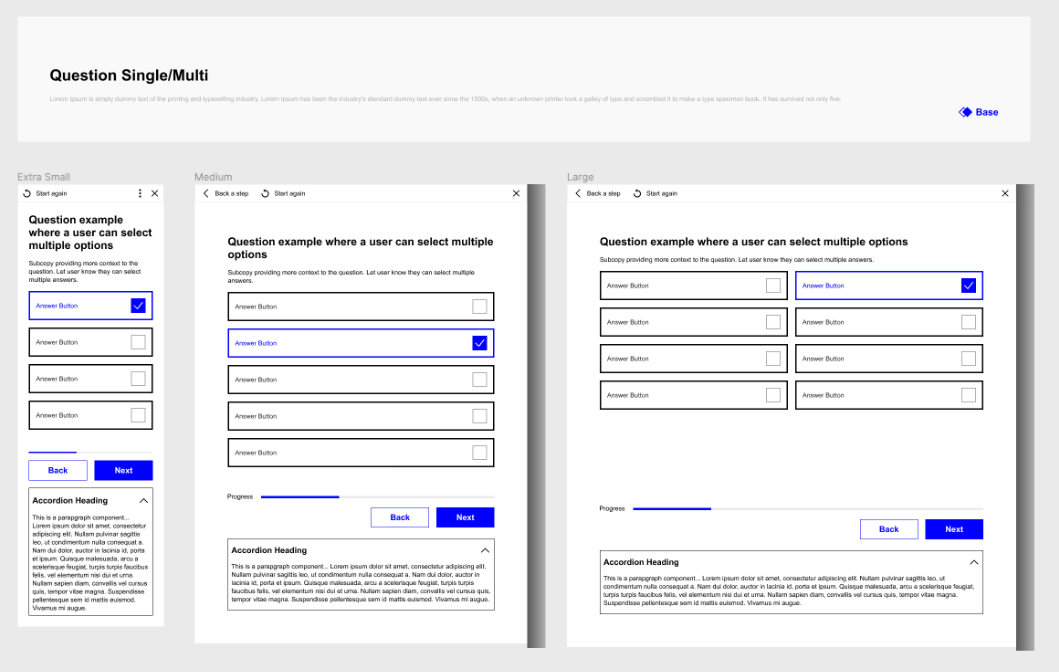This screenshot has width=1059, height=672.
Task: Collapse the Accordion Heading in Large view
Action: [x=973, y=562]
